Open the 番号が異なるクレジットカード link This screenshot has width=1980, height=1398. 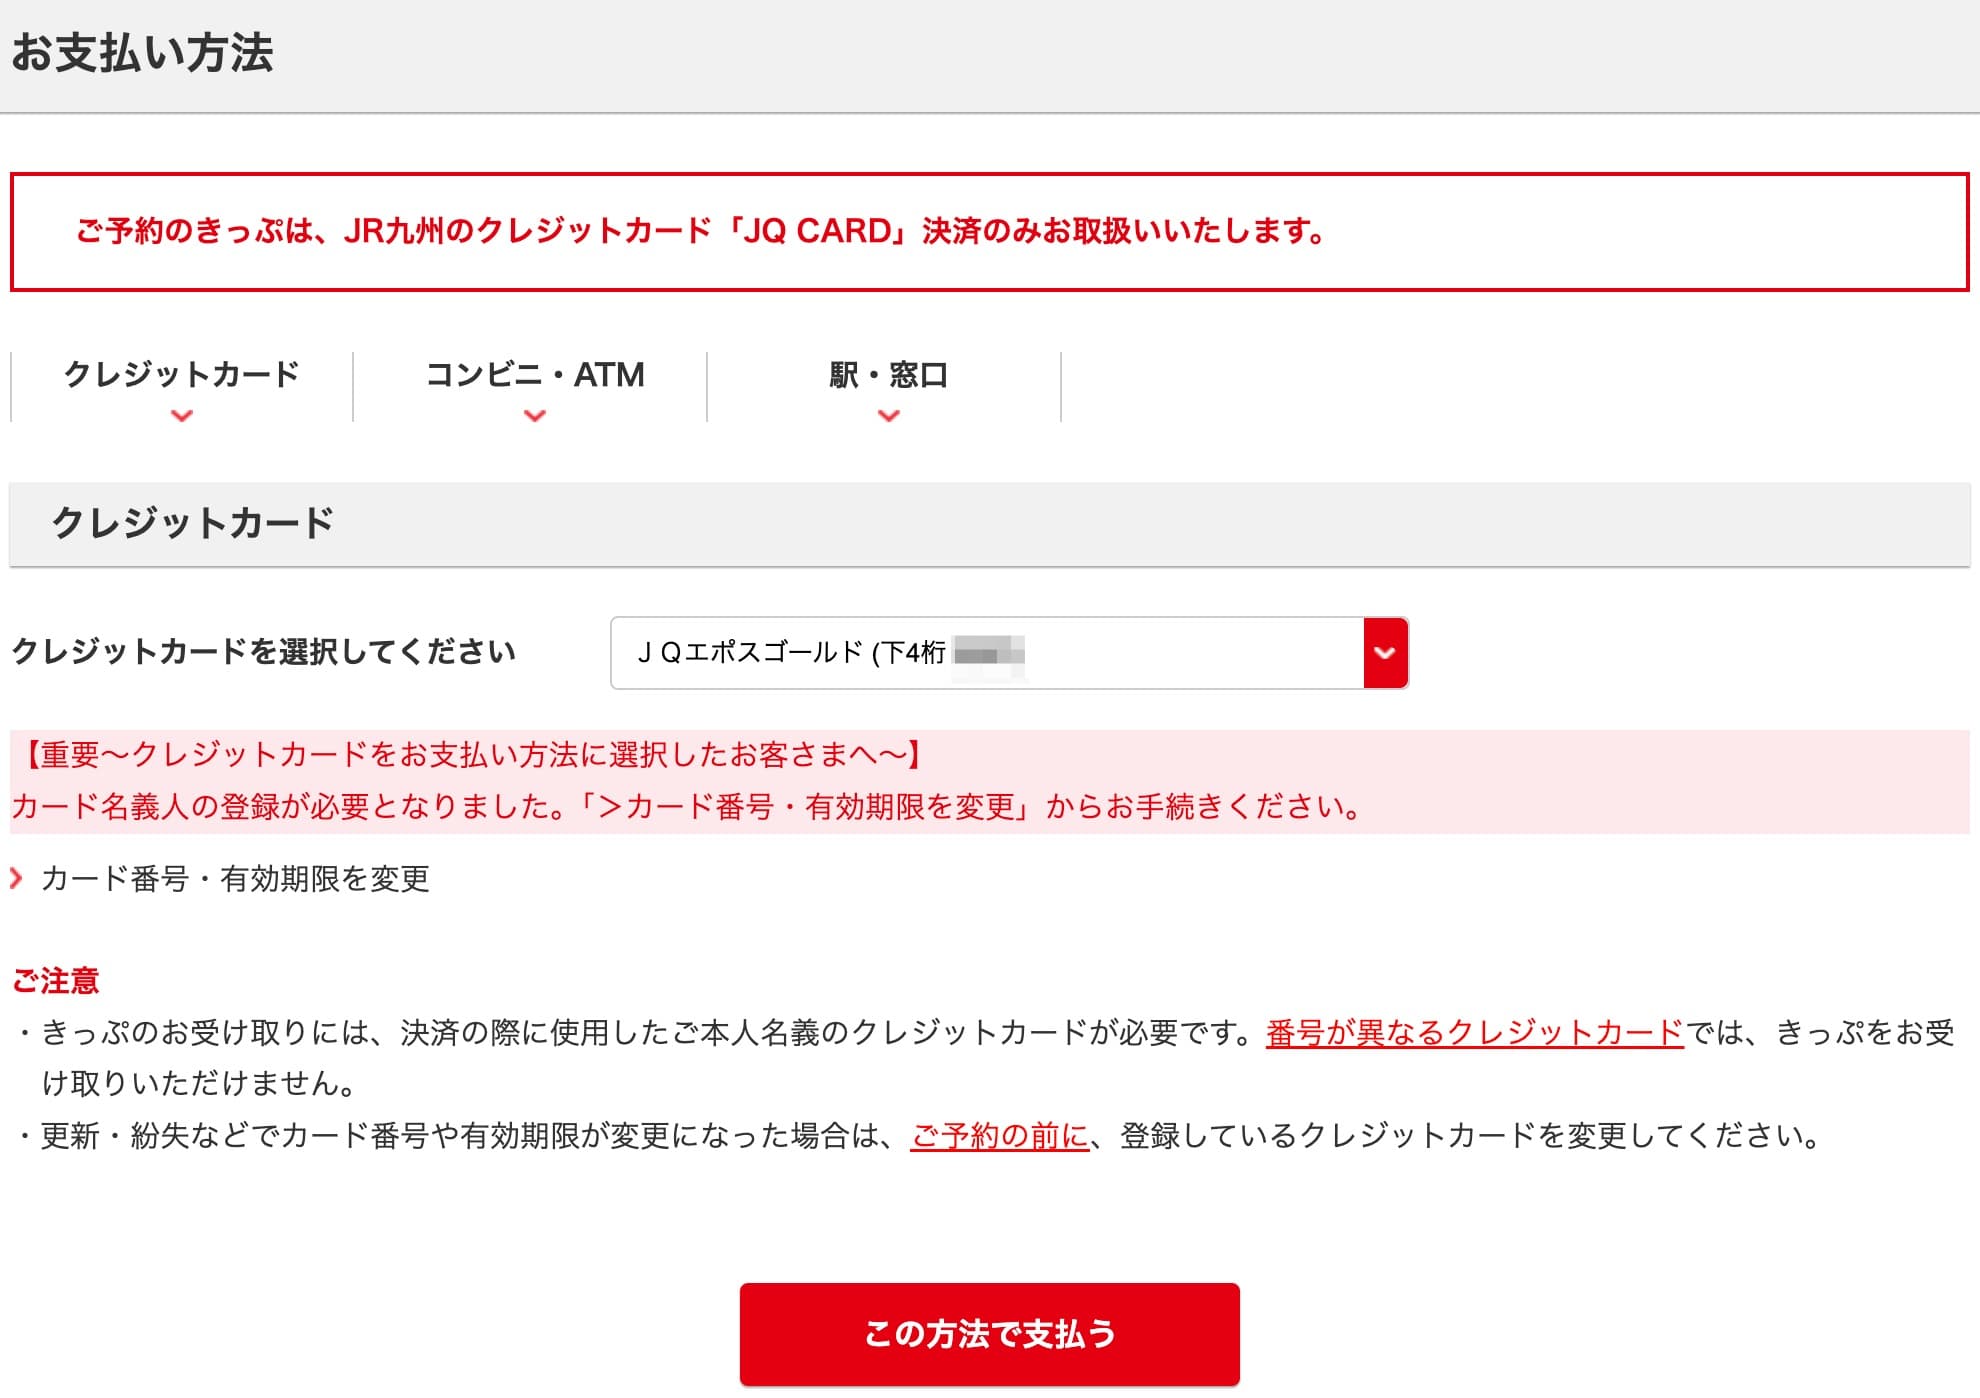coord(1474,1032)
